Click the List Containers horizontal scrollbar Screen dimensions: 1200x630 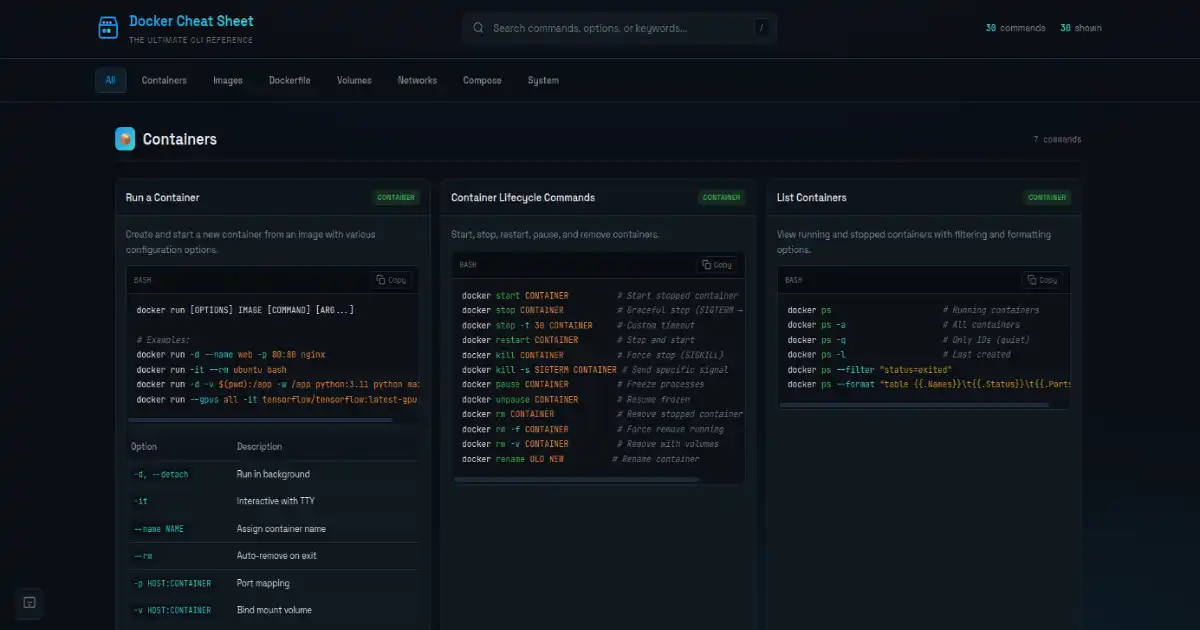pos(915,405)
